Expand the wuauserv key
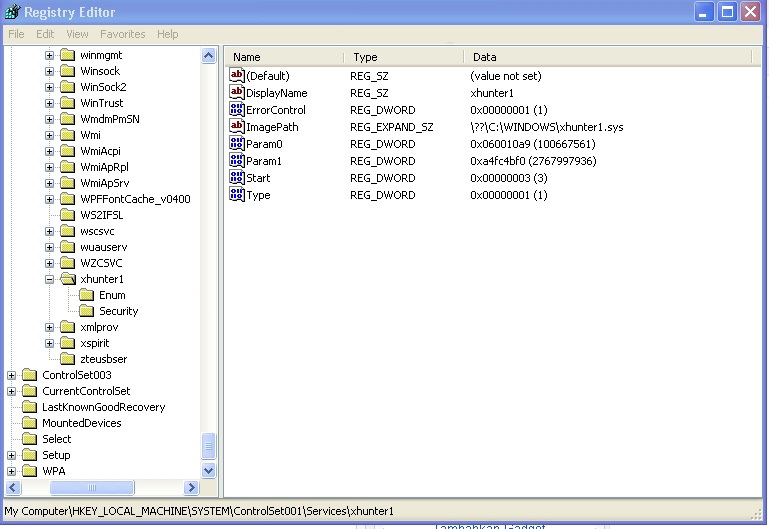Image resolution: width=769 pixels, height=529 pixels. click(x=49, y=248)
